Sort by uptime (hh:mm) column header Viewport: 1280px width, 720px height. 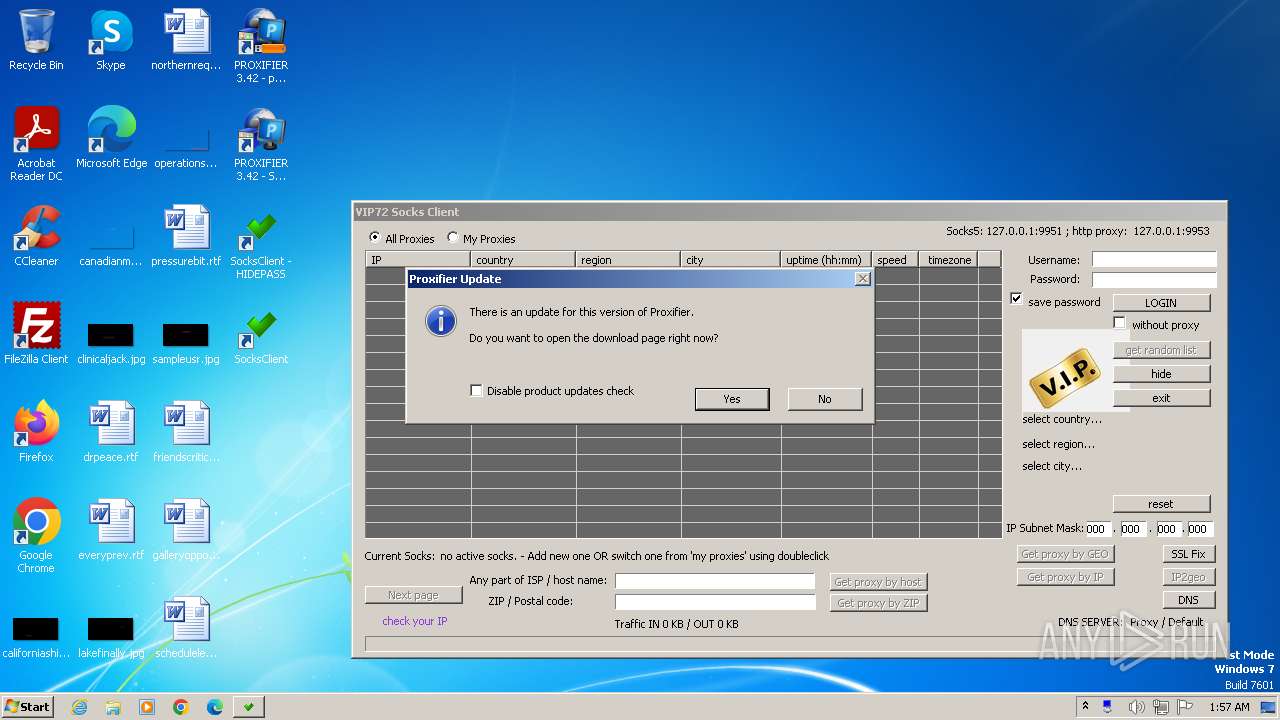pos(826,260)
